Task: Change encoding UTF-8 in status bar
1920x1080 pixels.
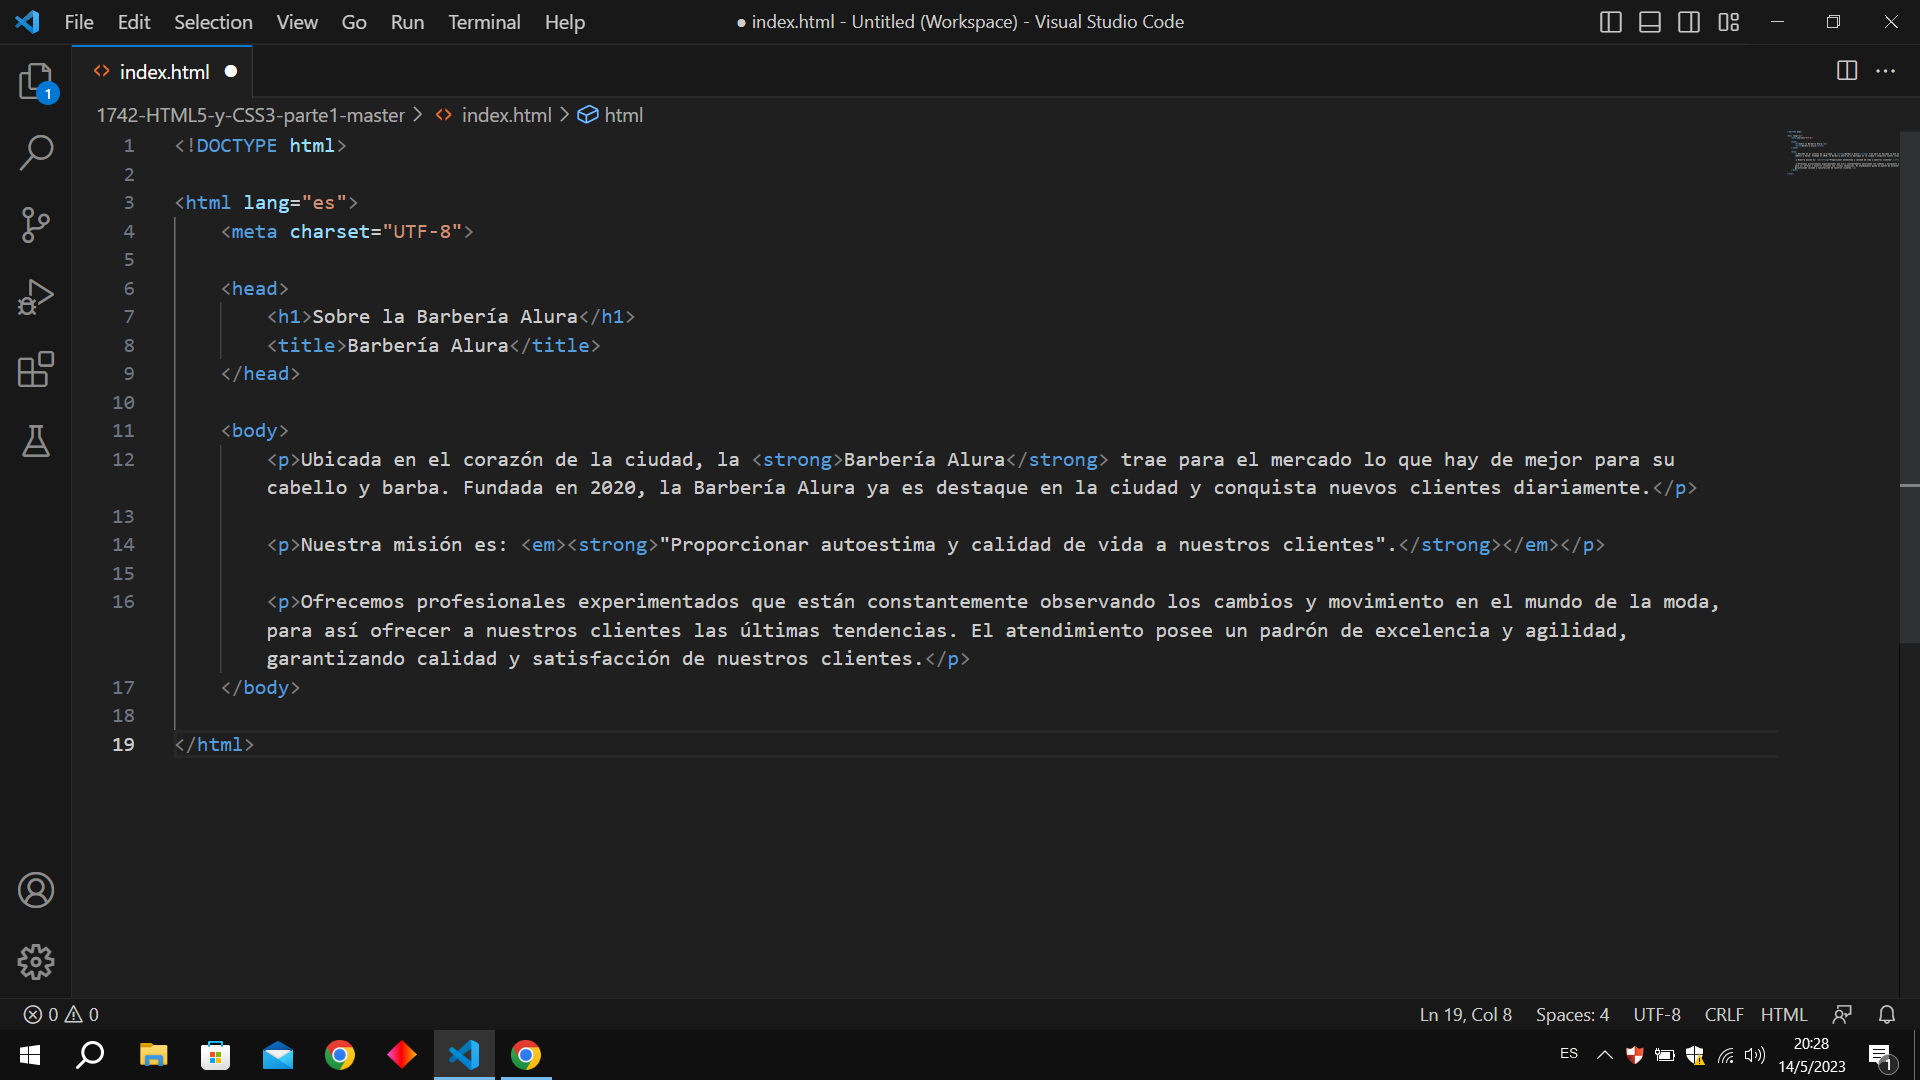Action: coord(1657,1014)
